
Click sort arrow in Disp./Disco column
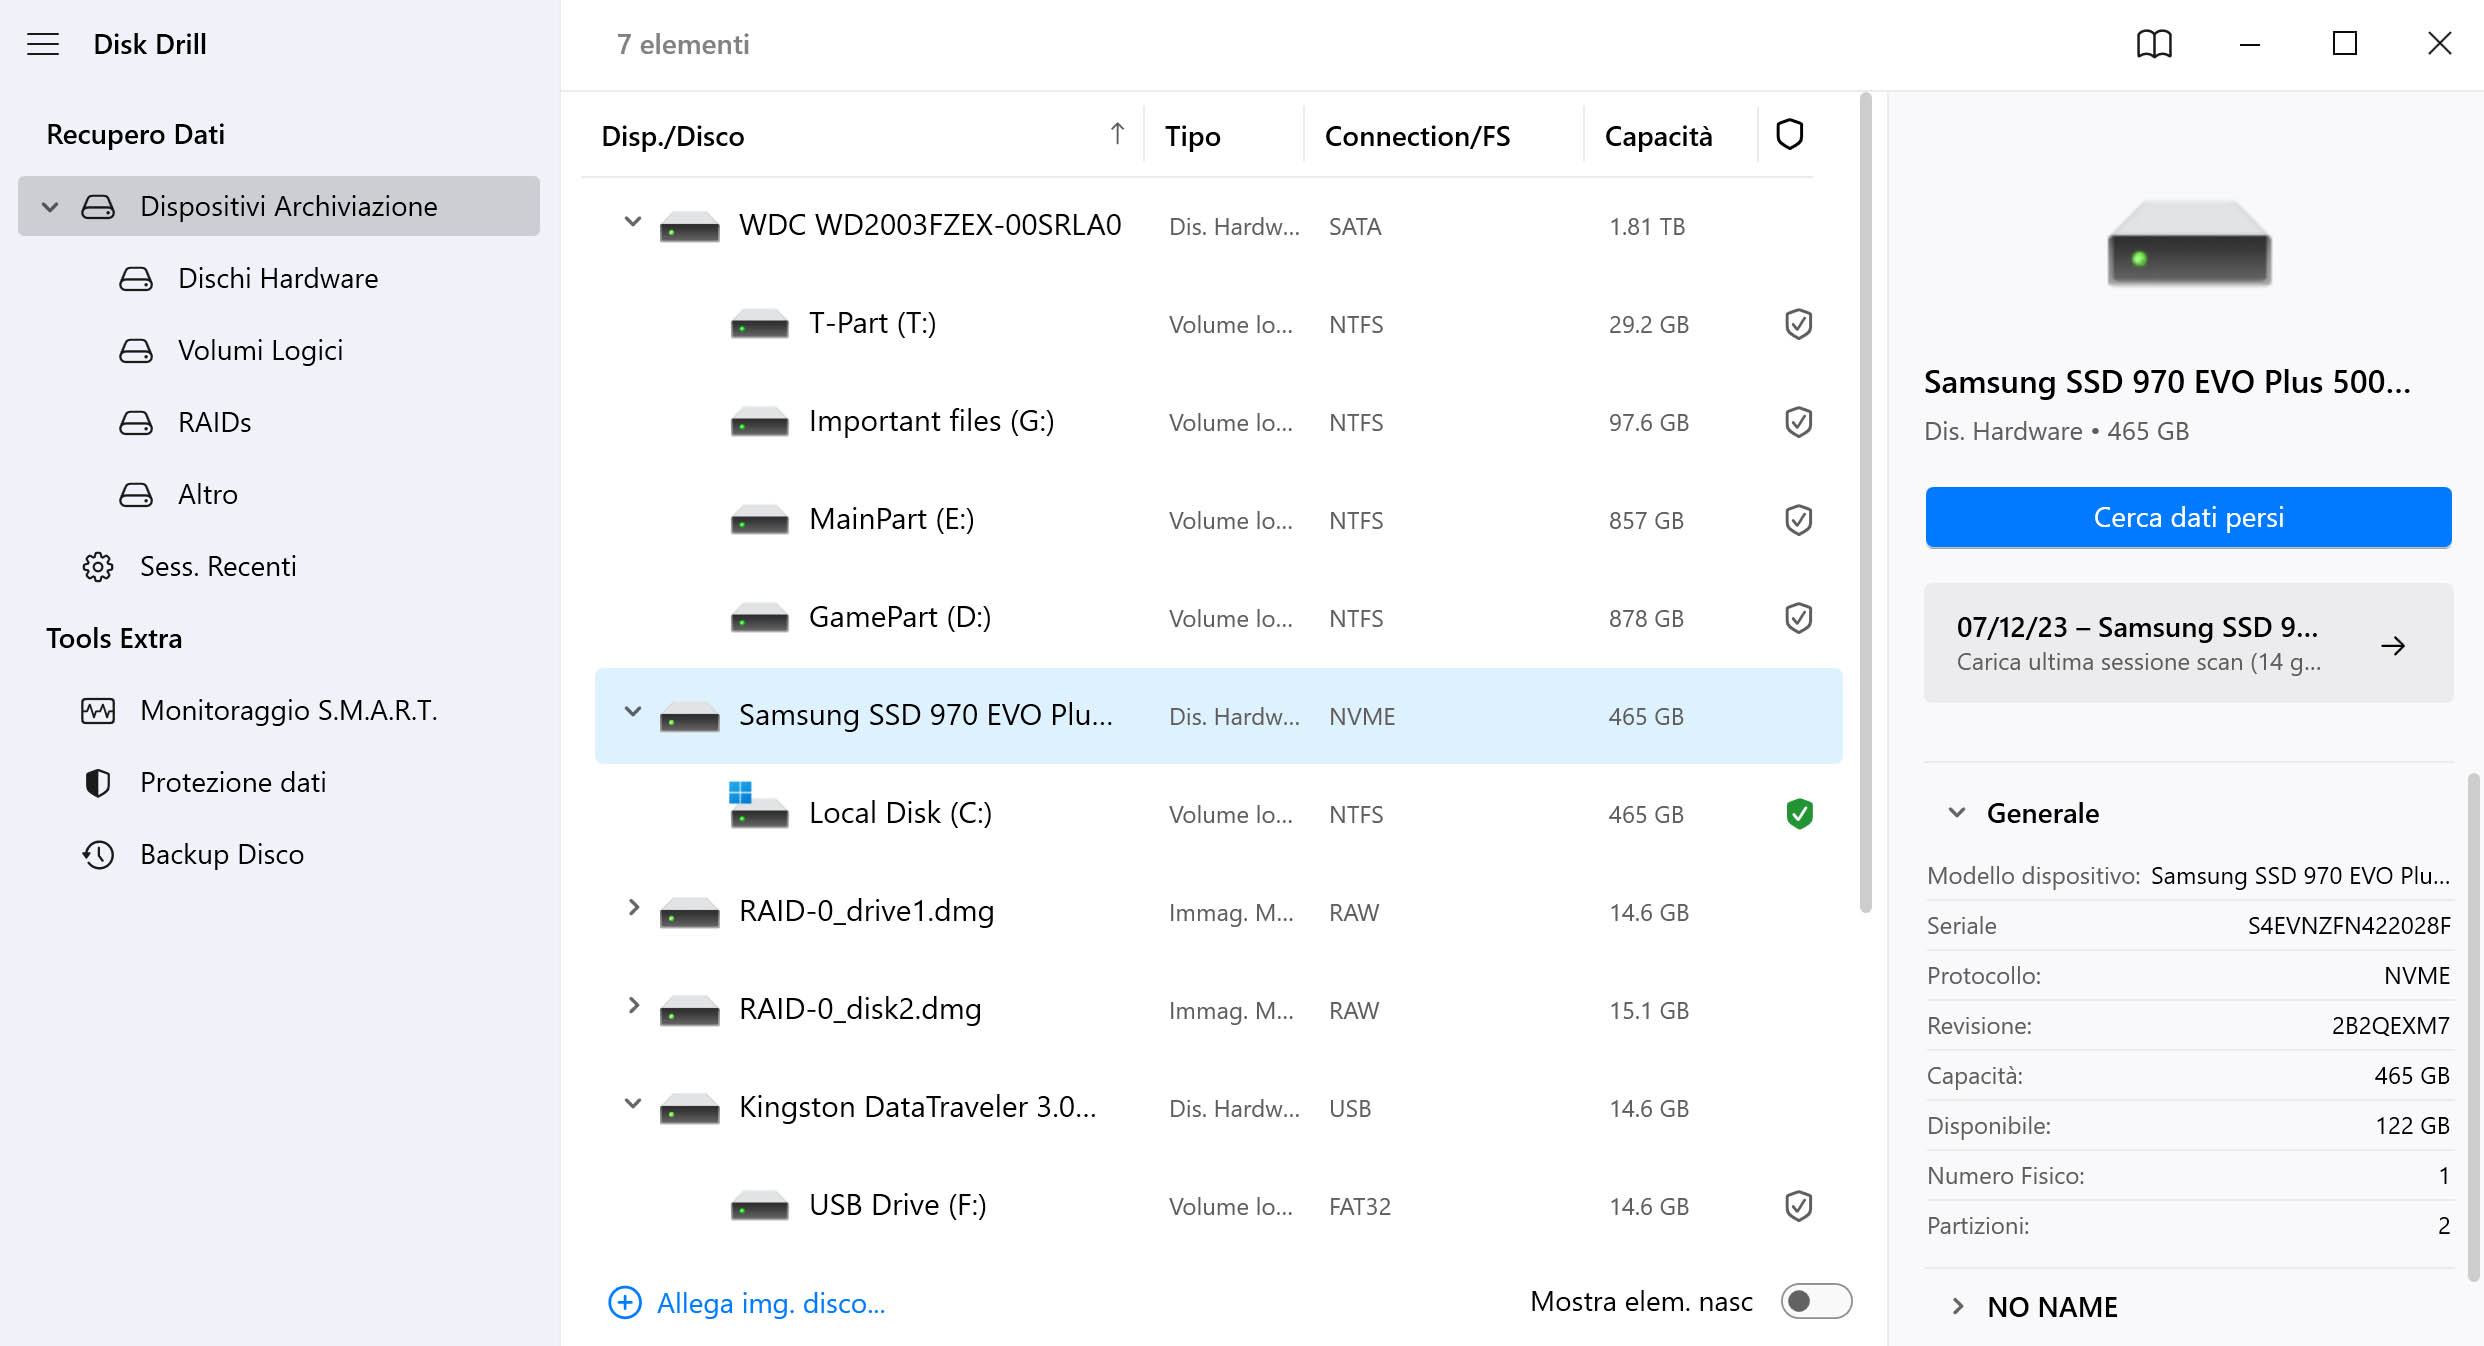(x=1117, y=134)
